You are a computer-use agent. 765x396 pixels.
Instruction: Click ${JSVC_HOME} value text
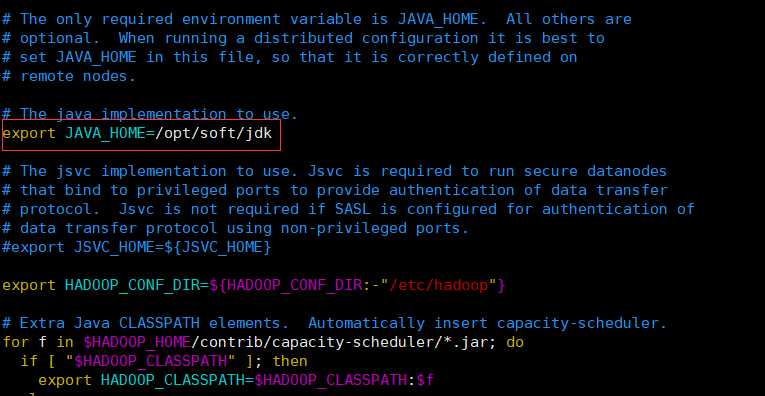click(x=217, y=247)
